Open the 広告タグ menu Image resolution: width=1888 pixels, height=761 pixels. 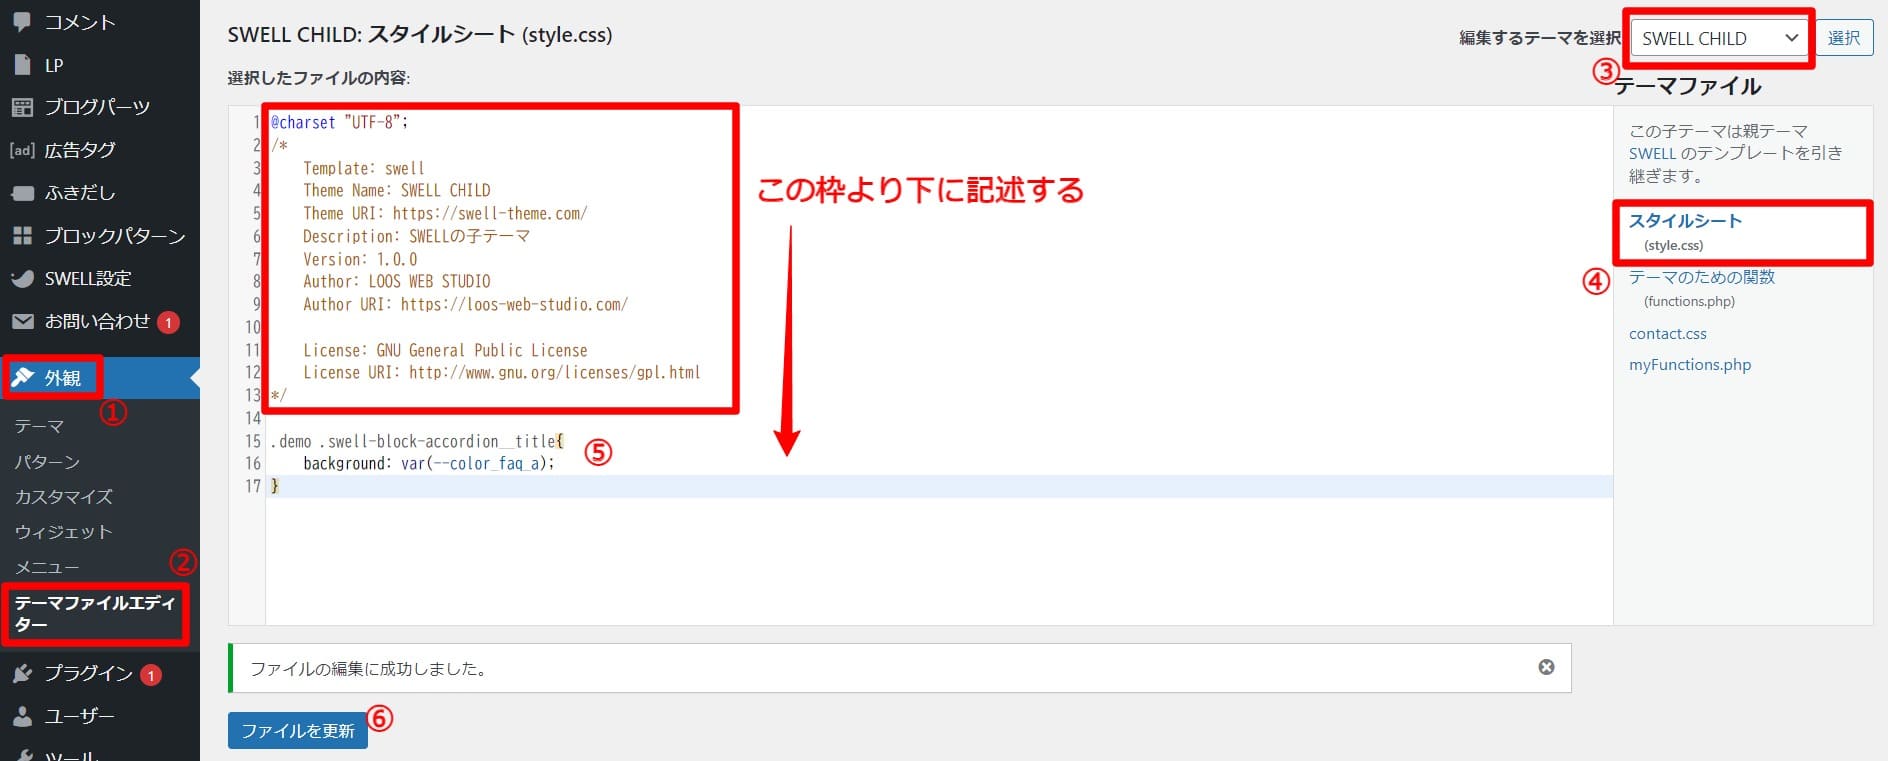[80, 150]
